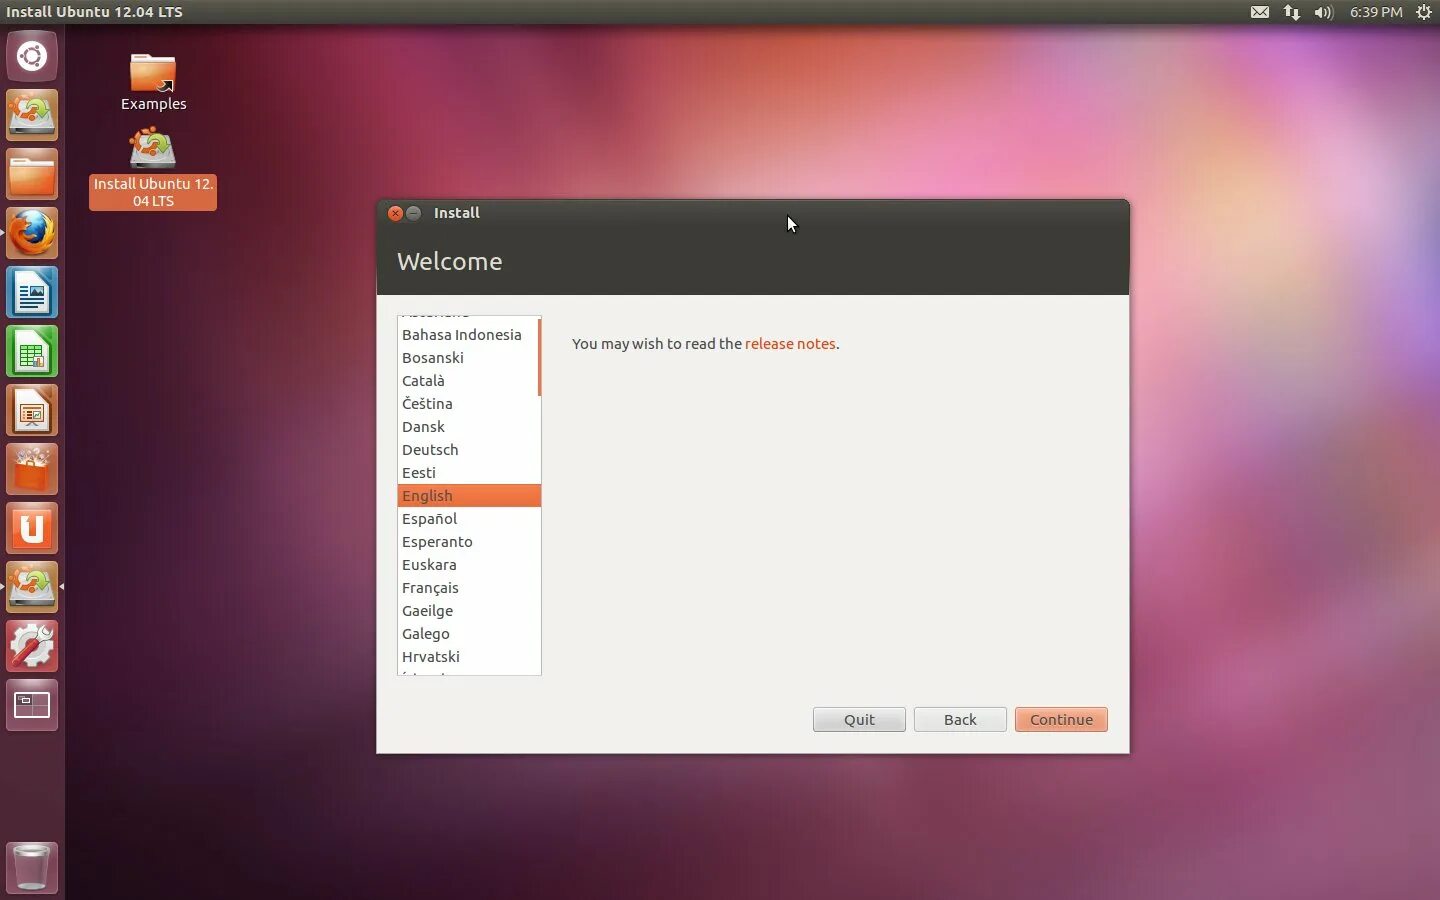1440x900 pixels.
Task: Open the 6:39 PM clock menu
Action: pos(1376,12)
